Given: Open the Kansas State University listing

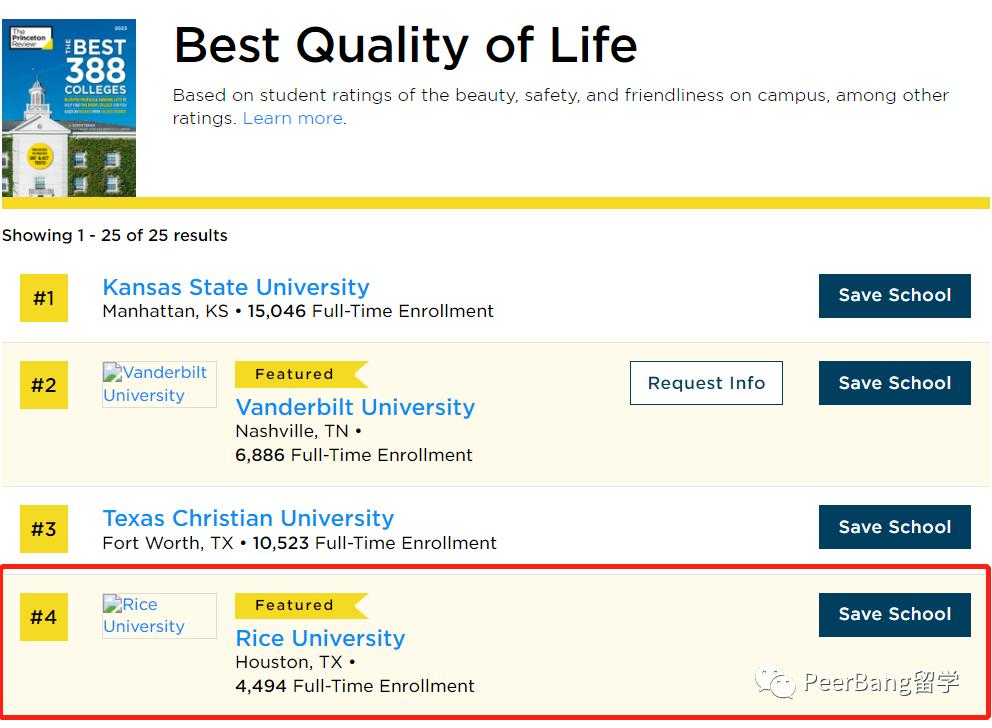Looking at the screenshot, I should (x=236, y=288).
